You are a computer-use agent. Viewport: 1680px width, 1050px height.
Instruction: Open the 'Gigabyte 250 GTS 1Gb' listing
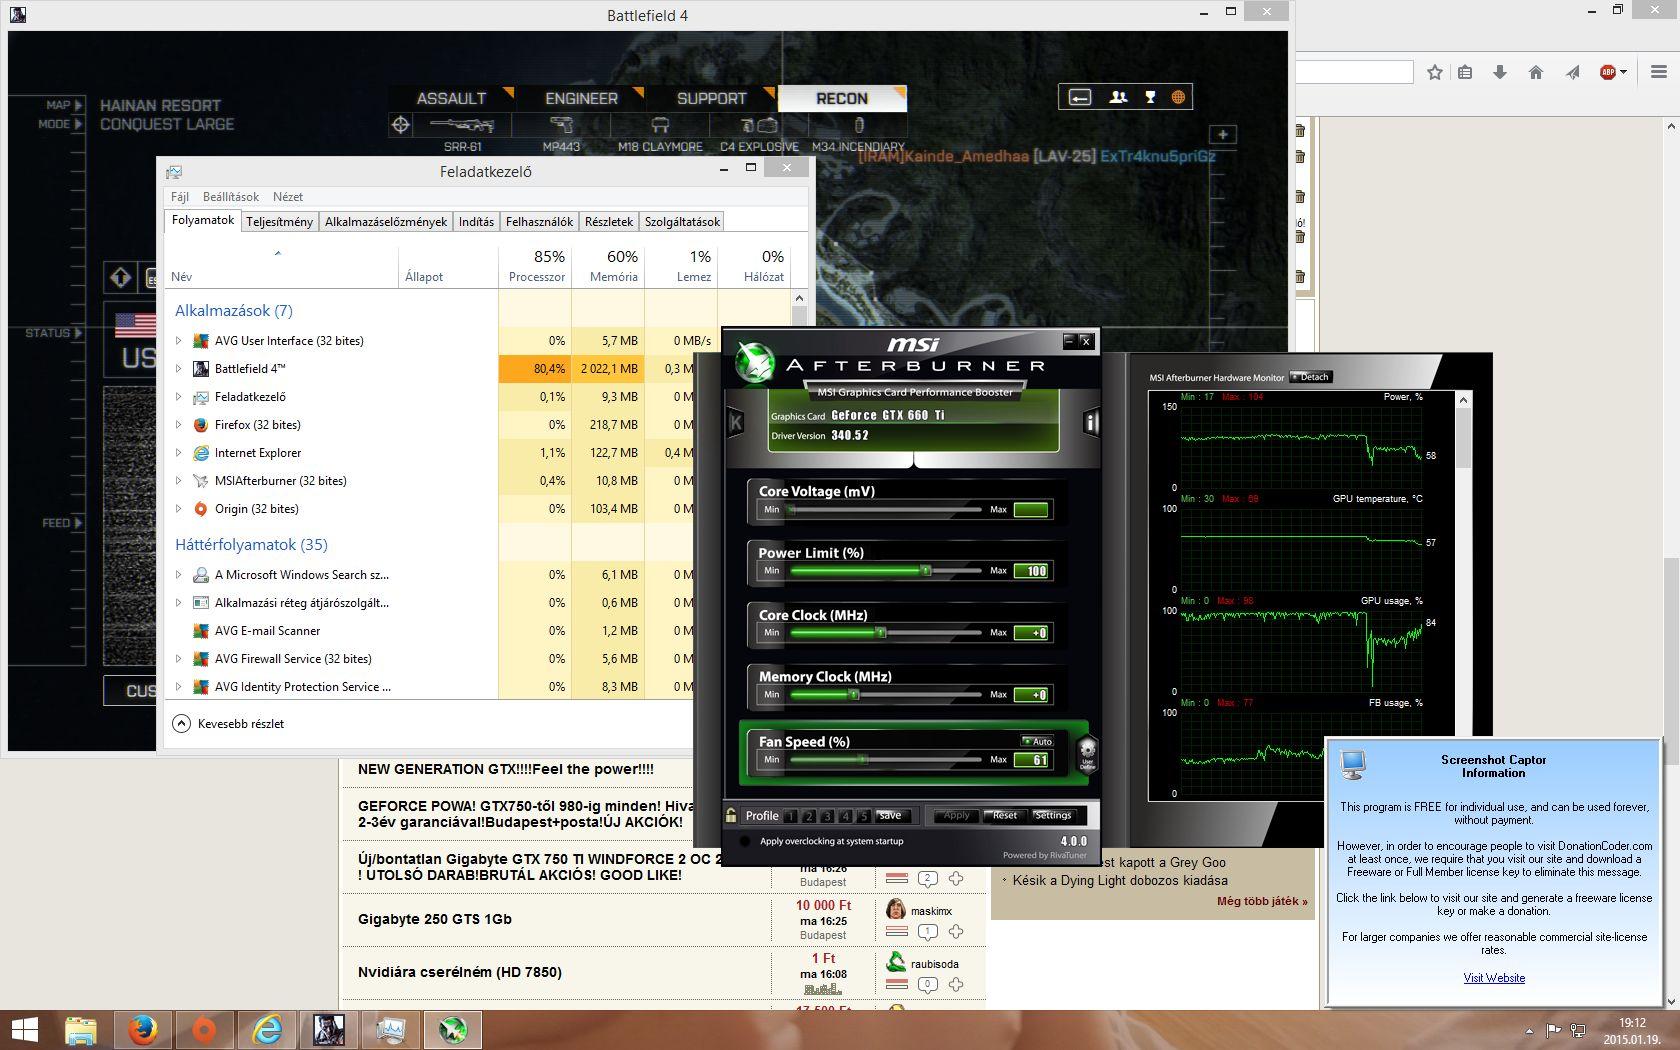[x=435, y=919]
